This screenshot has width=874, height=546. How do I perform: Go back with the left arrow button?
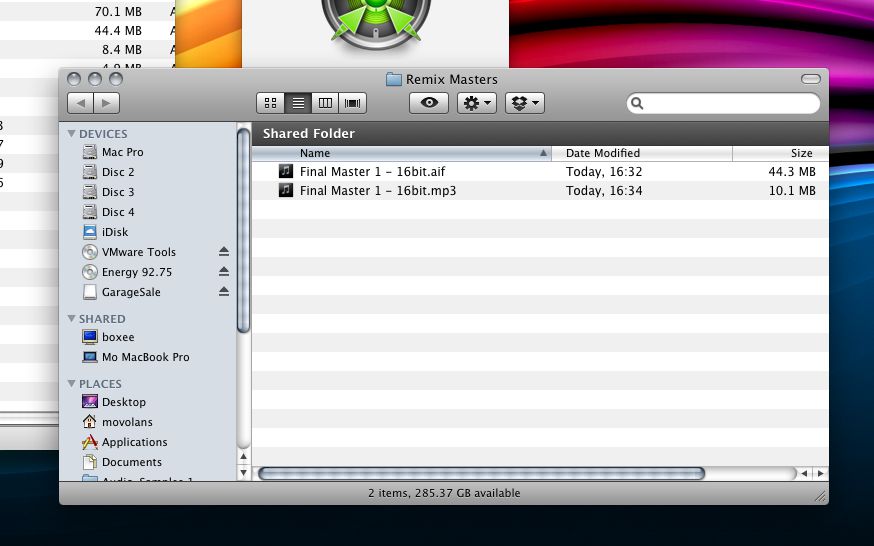pos(80,103)
